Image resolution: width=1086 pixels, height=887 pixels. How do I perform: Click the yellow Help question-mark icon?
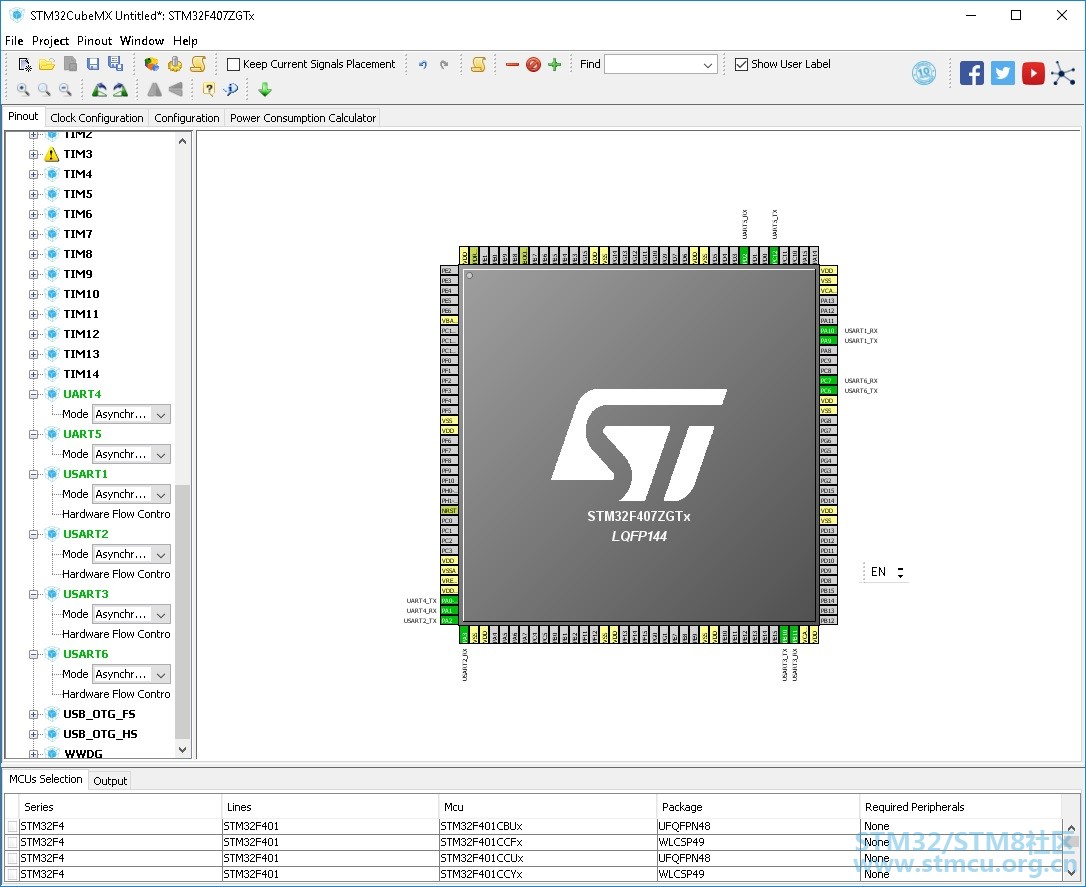[208, 89]
